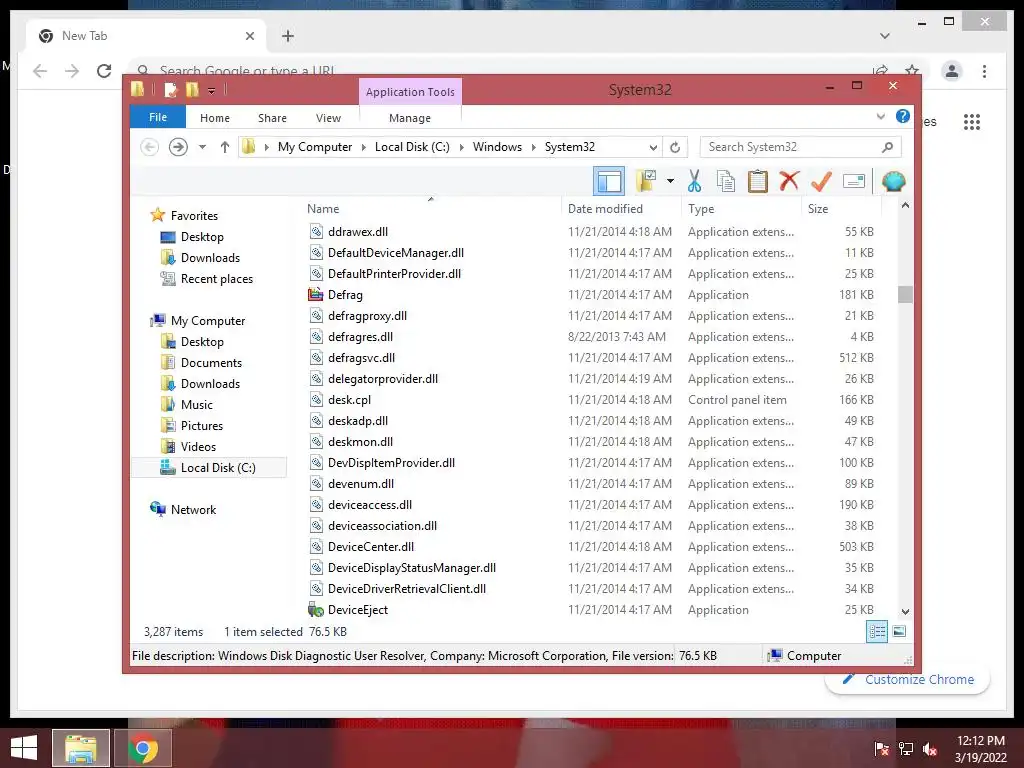Select the DeviceEject application file
The image size is (1024, 768).
coord(358,610)
